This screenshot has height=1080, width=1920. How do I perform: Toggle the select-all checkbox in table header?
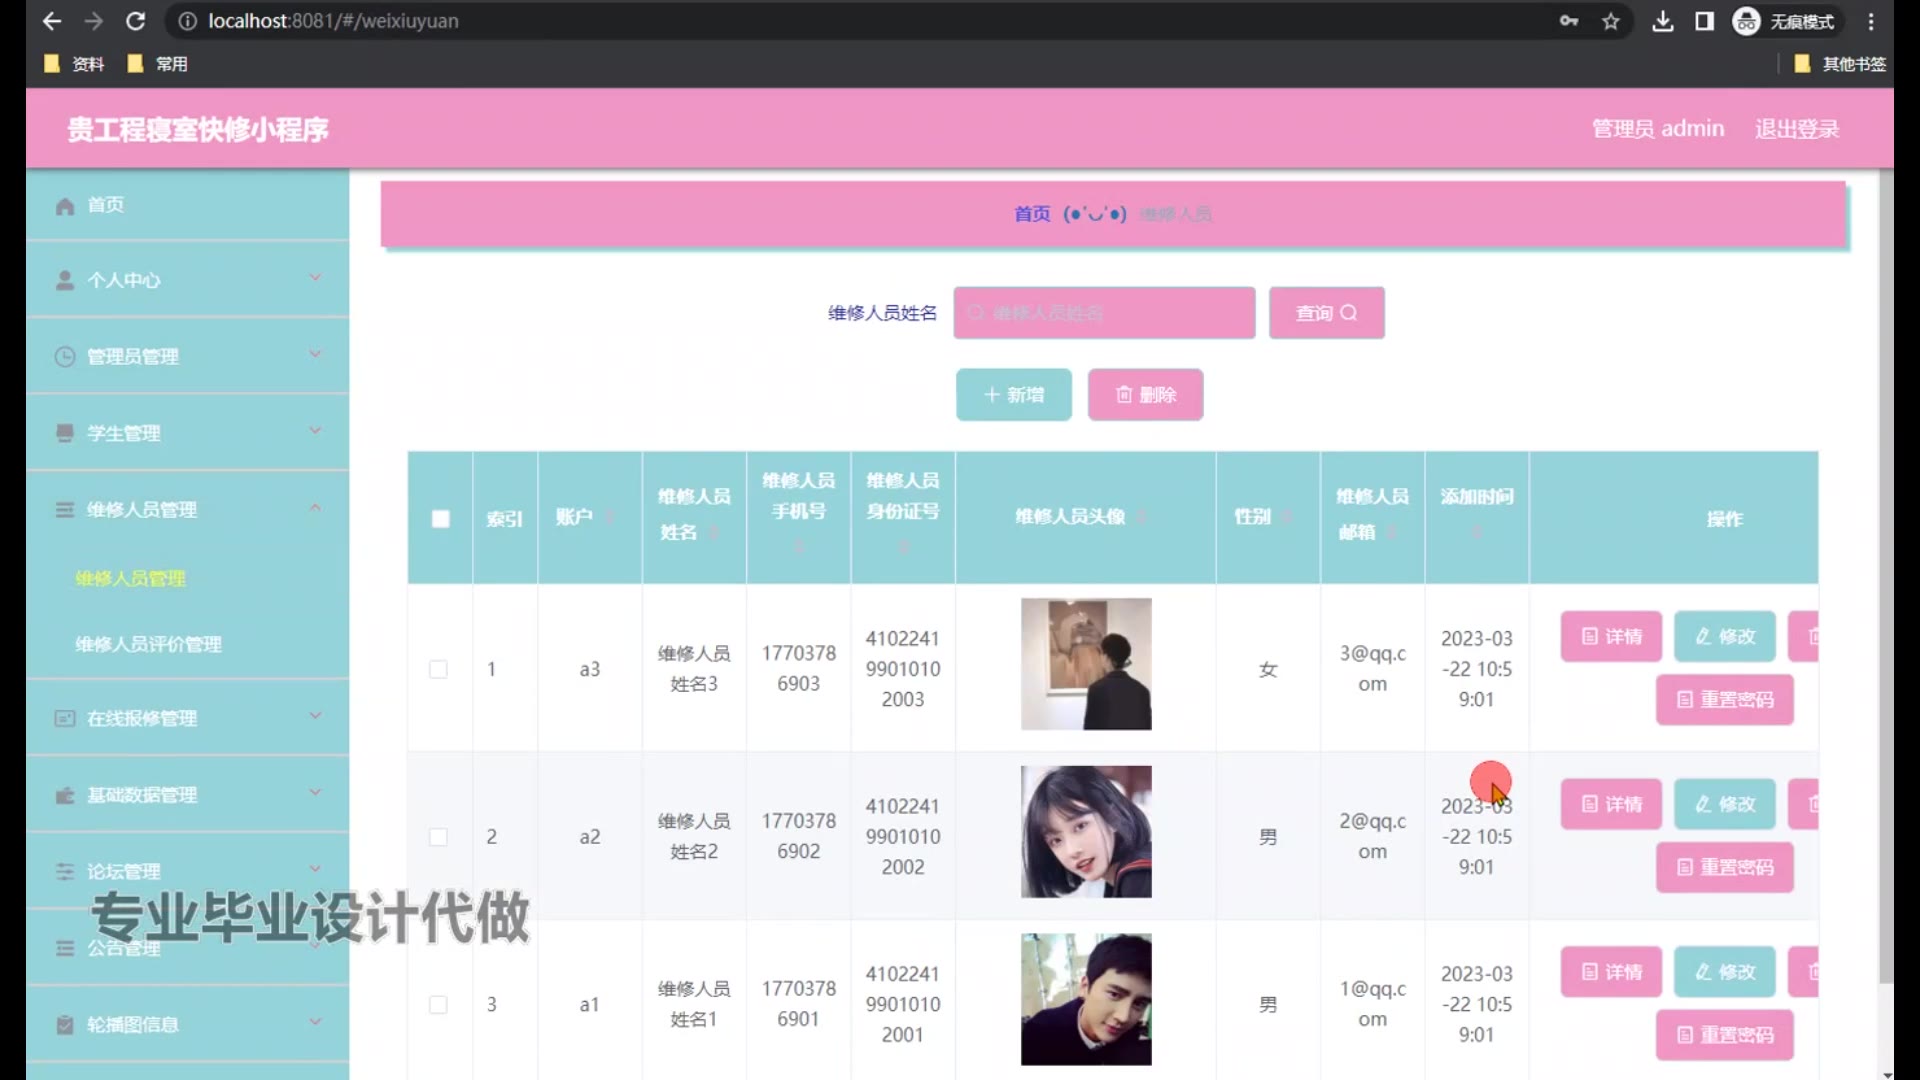click(x=440, y=518)
